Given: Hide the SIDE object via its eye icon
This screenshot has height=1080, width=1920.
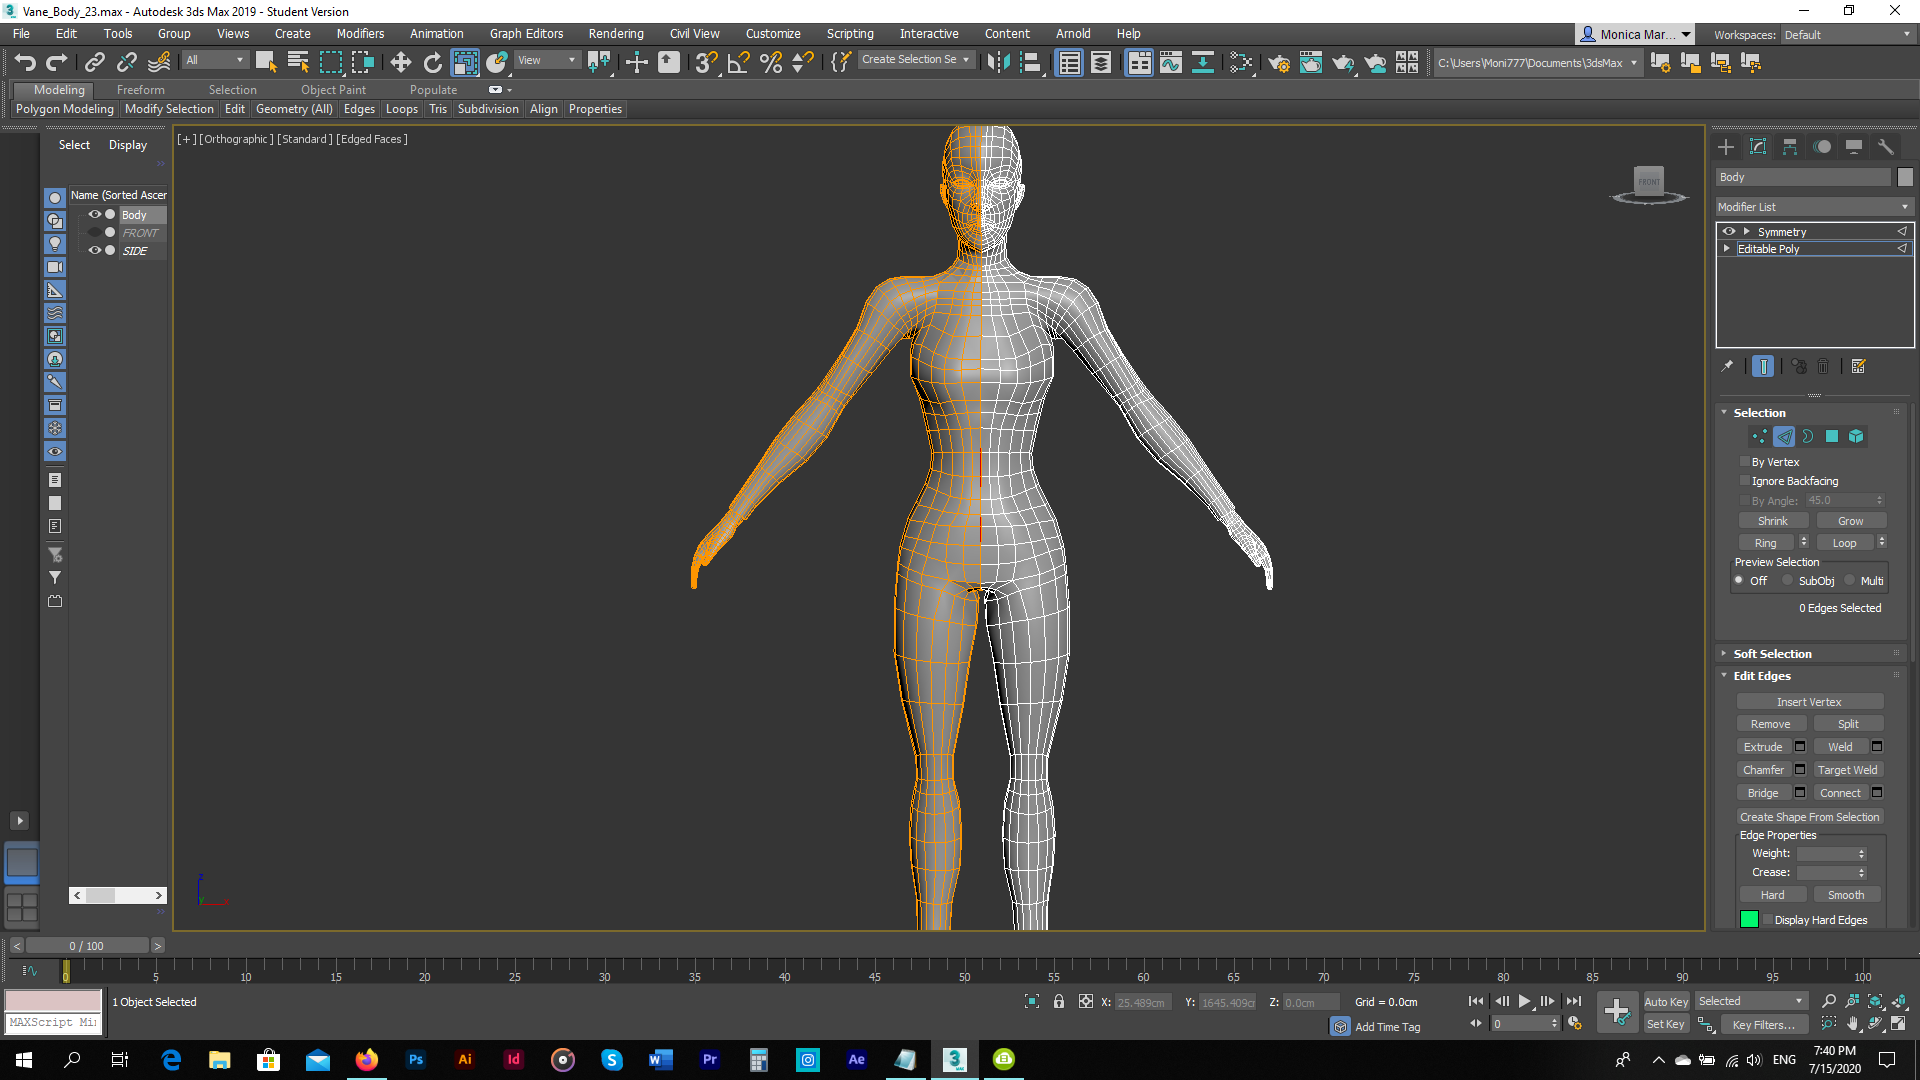Looking at the screenshot, I should click(x=95, y=250).
